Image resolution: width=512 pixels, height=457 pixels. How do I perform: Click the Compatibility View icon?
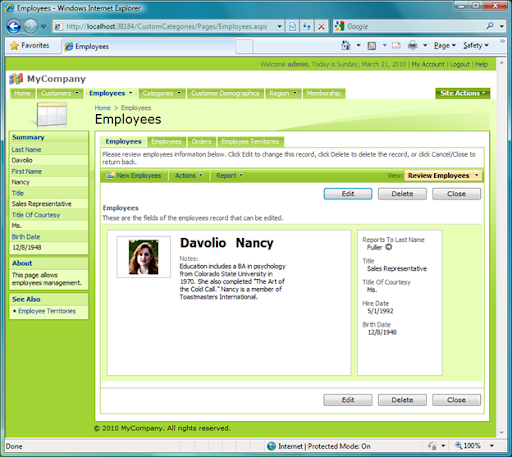(x=292, y=26)
